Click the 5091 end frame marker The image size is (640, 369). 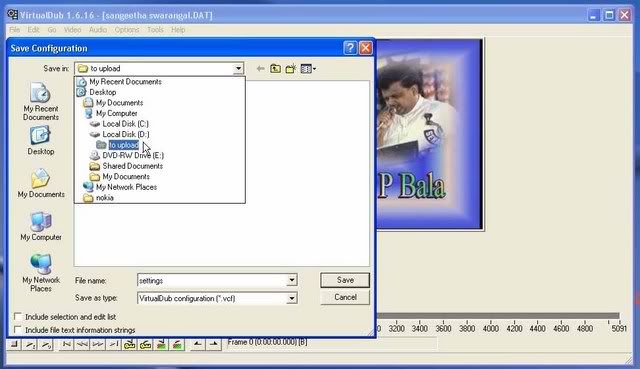(619, 328)
